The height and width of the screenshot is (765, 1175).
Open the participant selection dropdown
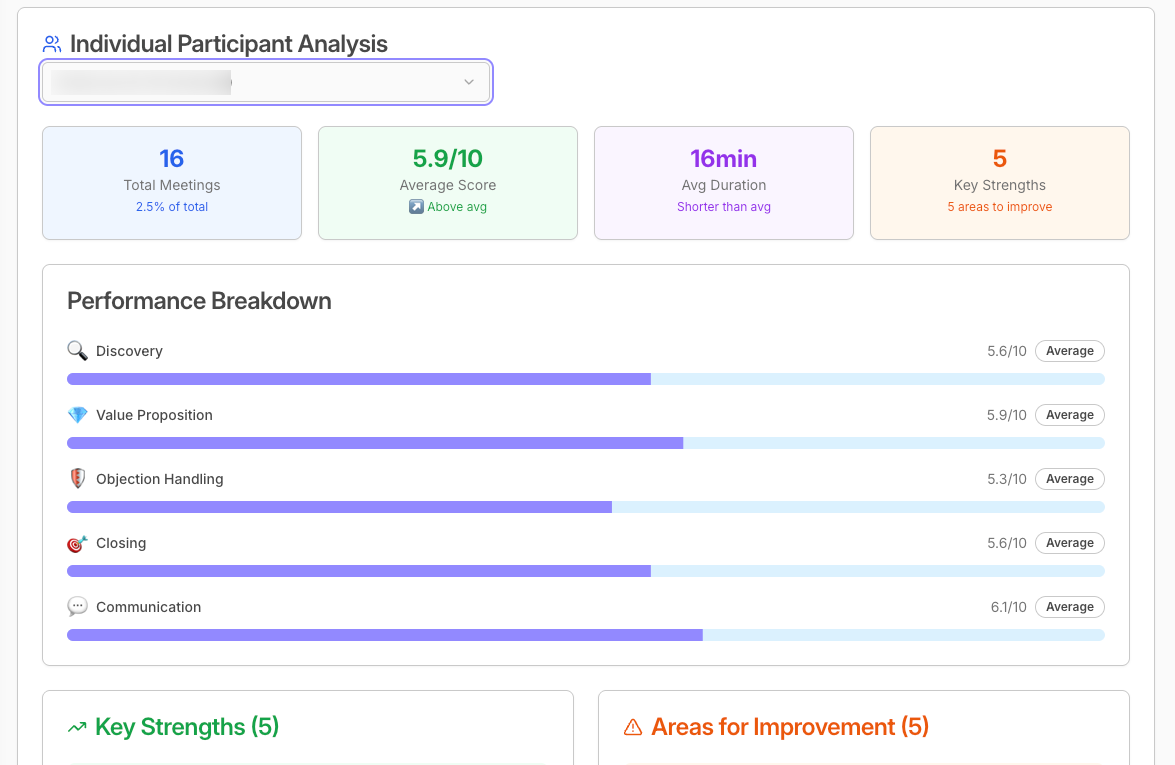click(266, 82)
